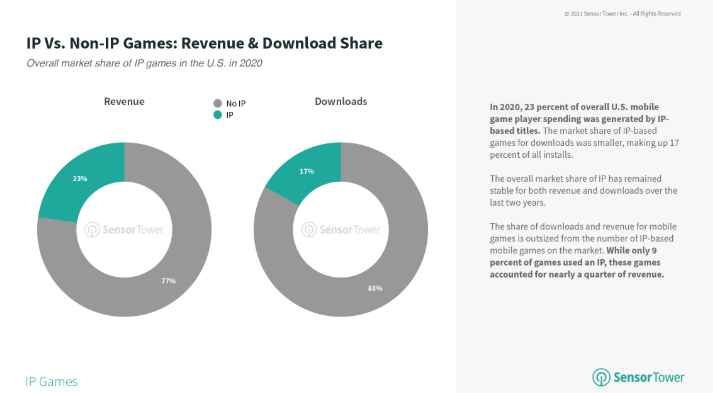Click the copyright notice at top right
This screenshot has height=393, width=713.
point(623,14)
